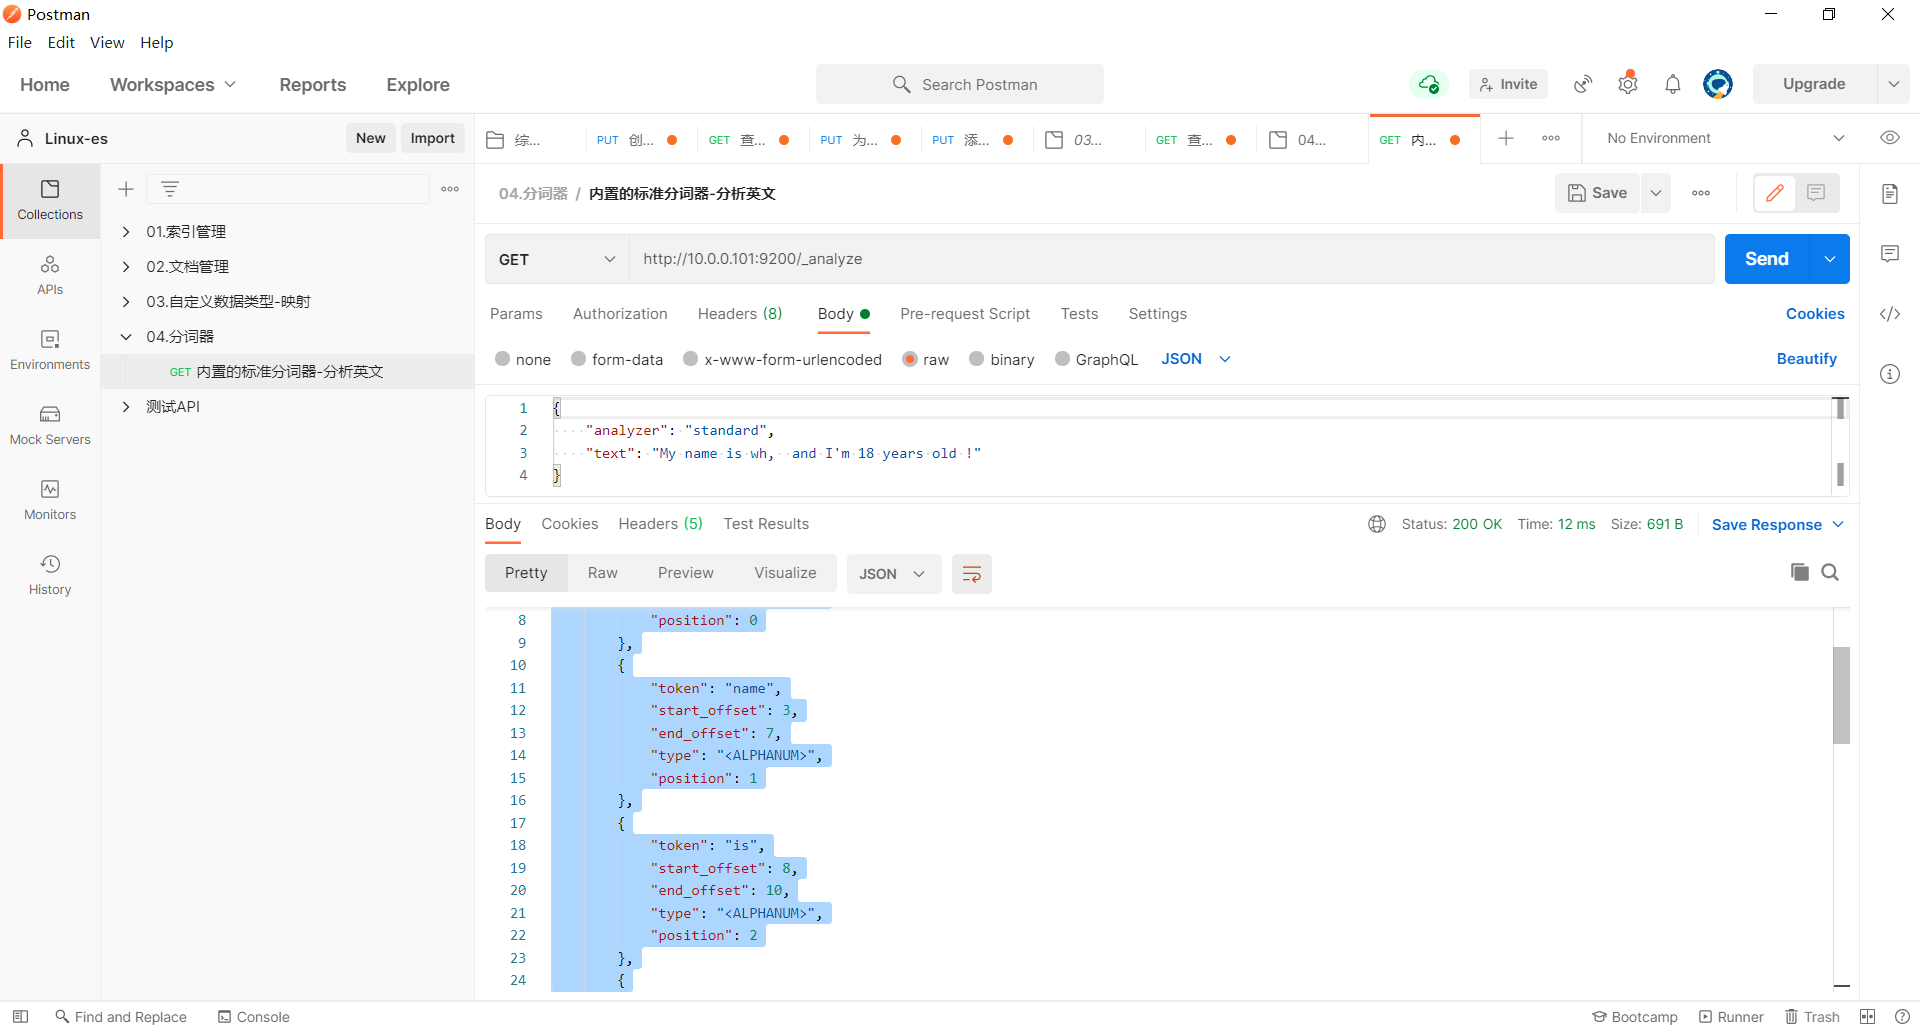1920x1030 pixels.
Task: Open the Monitors sidebar panel
Action: coord(50,501)
